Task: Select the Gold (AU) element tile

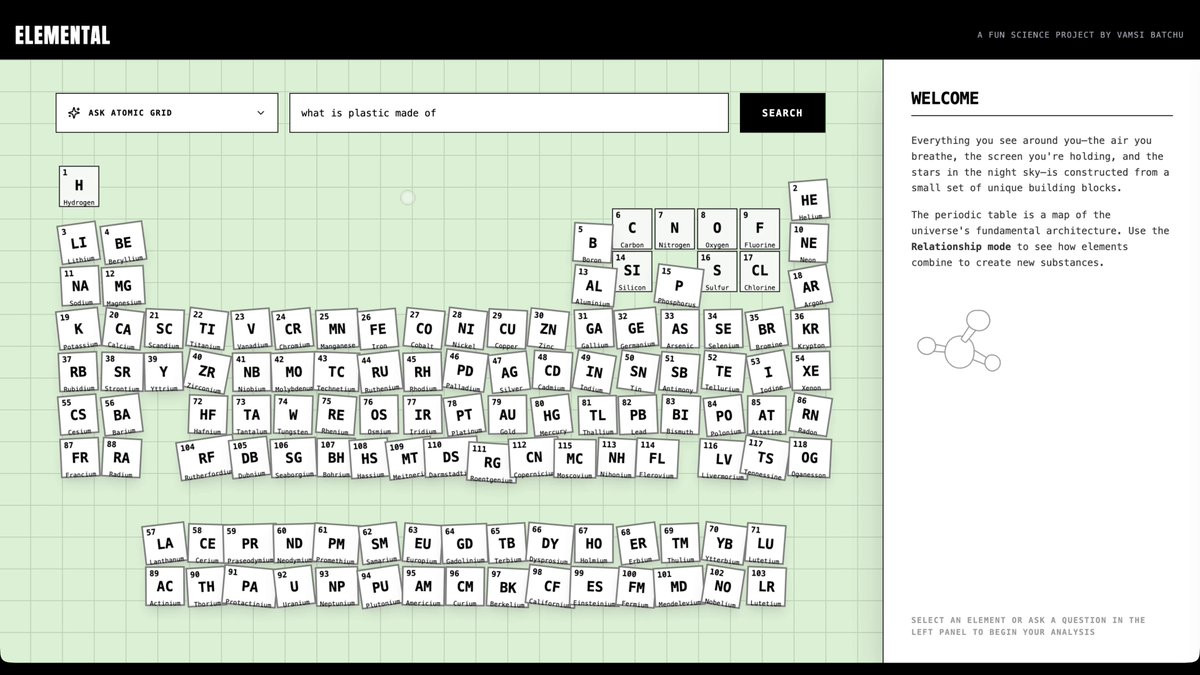Action: (508, 415)
